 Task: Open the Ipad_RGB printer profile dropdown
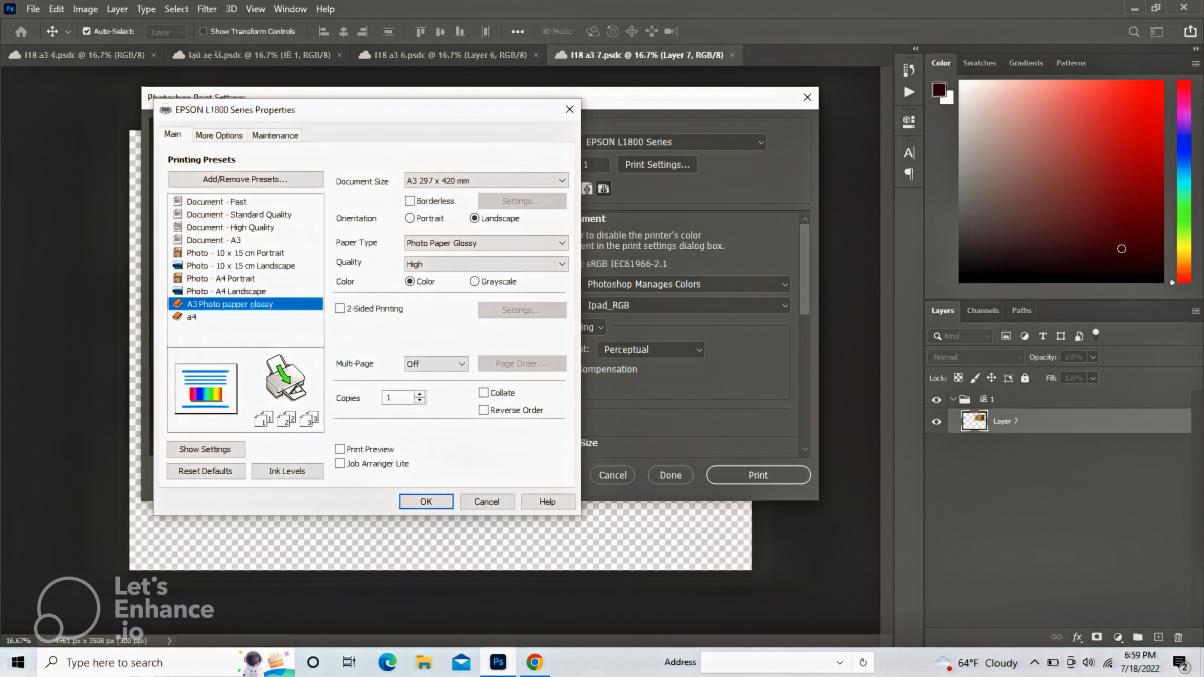pos(686,305)
